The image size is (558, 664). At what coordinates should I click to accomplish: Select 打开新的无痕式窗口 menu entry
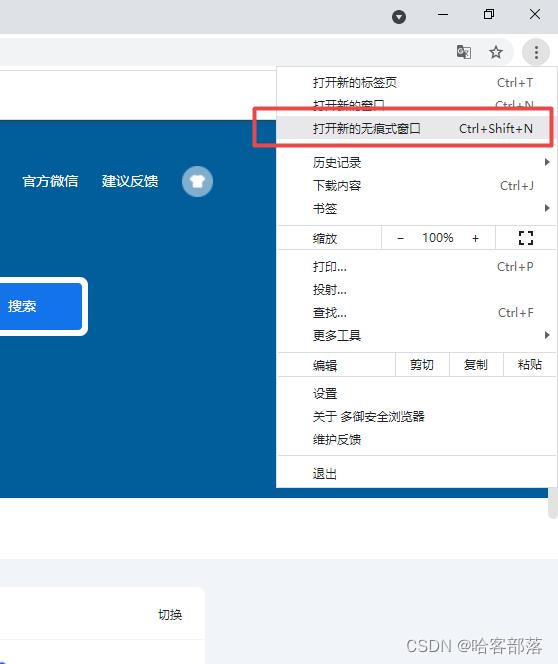coord(417,128)
